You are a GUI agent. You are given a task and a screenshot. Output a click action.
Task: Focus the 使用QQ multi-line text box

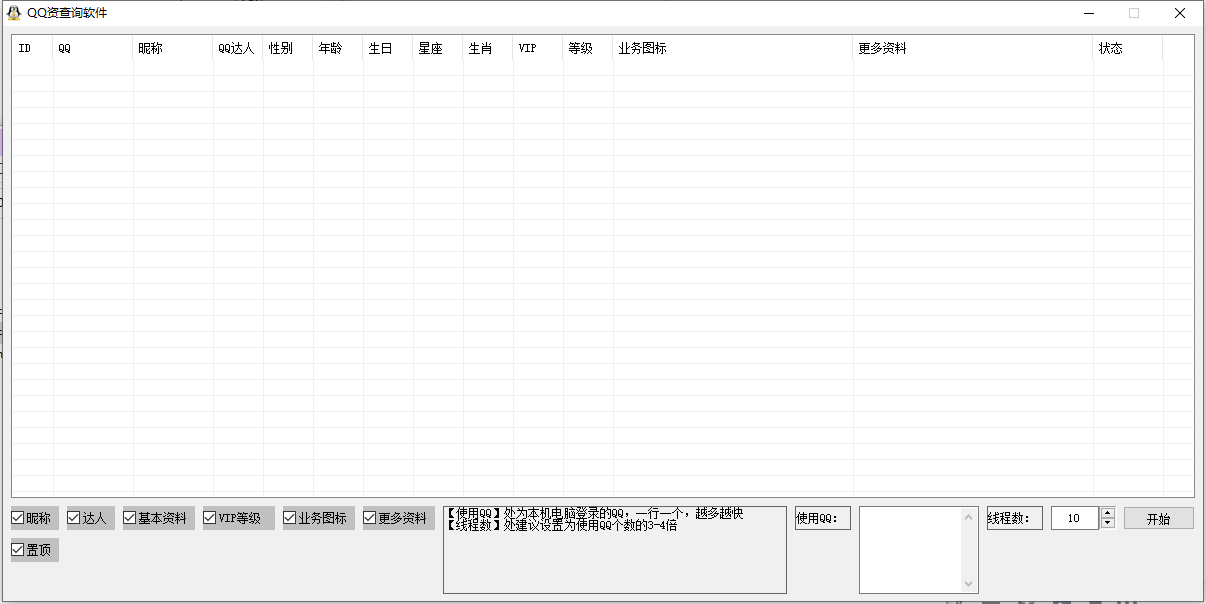910,549
